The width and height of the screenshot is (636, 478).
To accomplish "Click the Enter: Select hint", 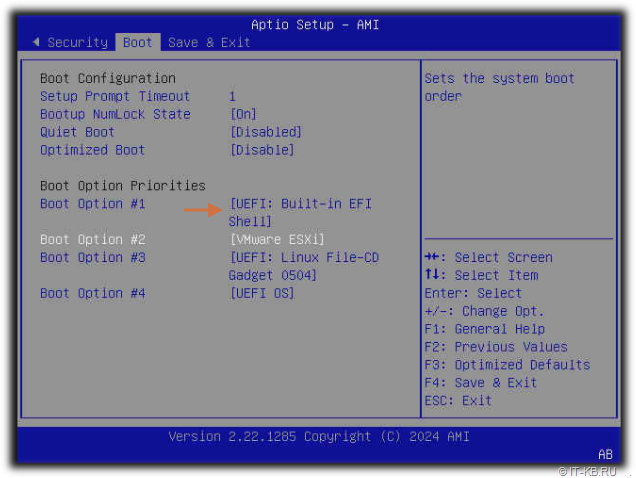I will tap(473, 293).
